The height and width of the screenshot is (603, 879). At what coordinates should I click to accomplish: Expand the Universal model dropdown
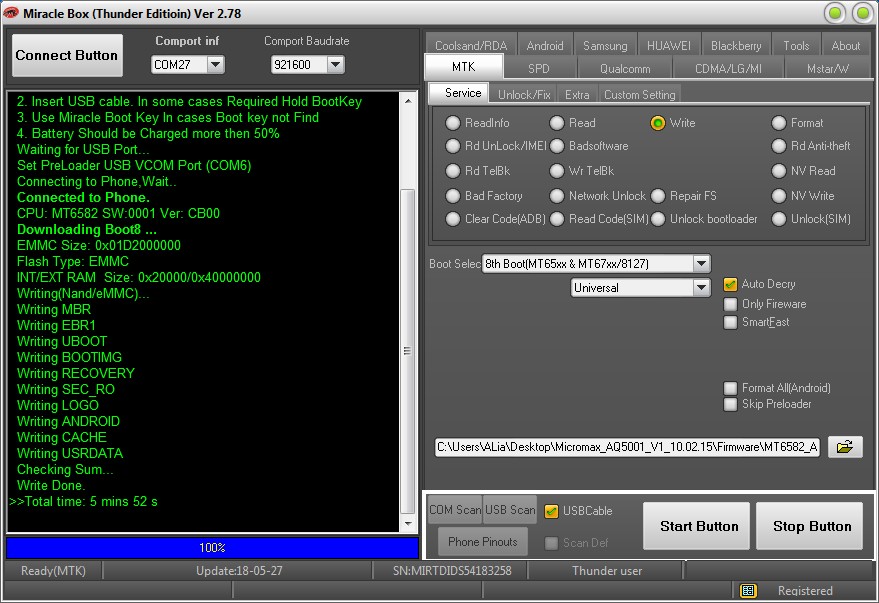pyautogui.click(x=701, y=287)
